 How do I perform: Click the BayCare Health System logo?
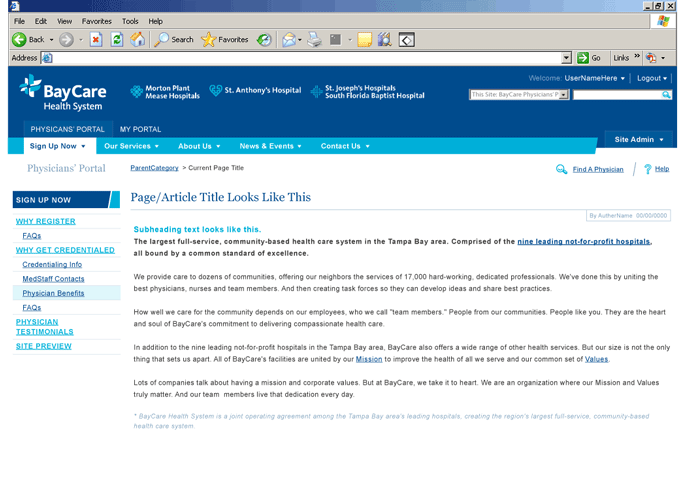point(63,93)
